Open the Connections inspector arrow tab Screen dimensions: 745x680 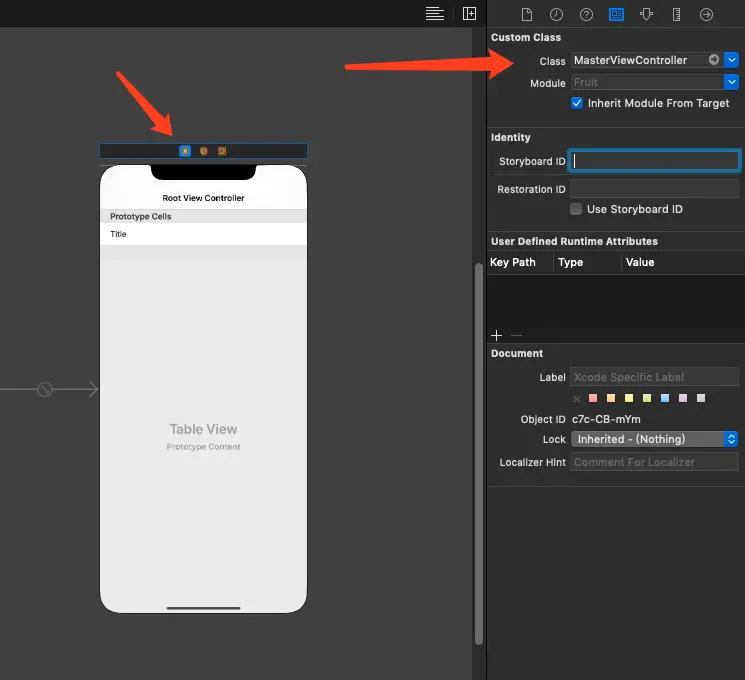707,14
